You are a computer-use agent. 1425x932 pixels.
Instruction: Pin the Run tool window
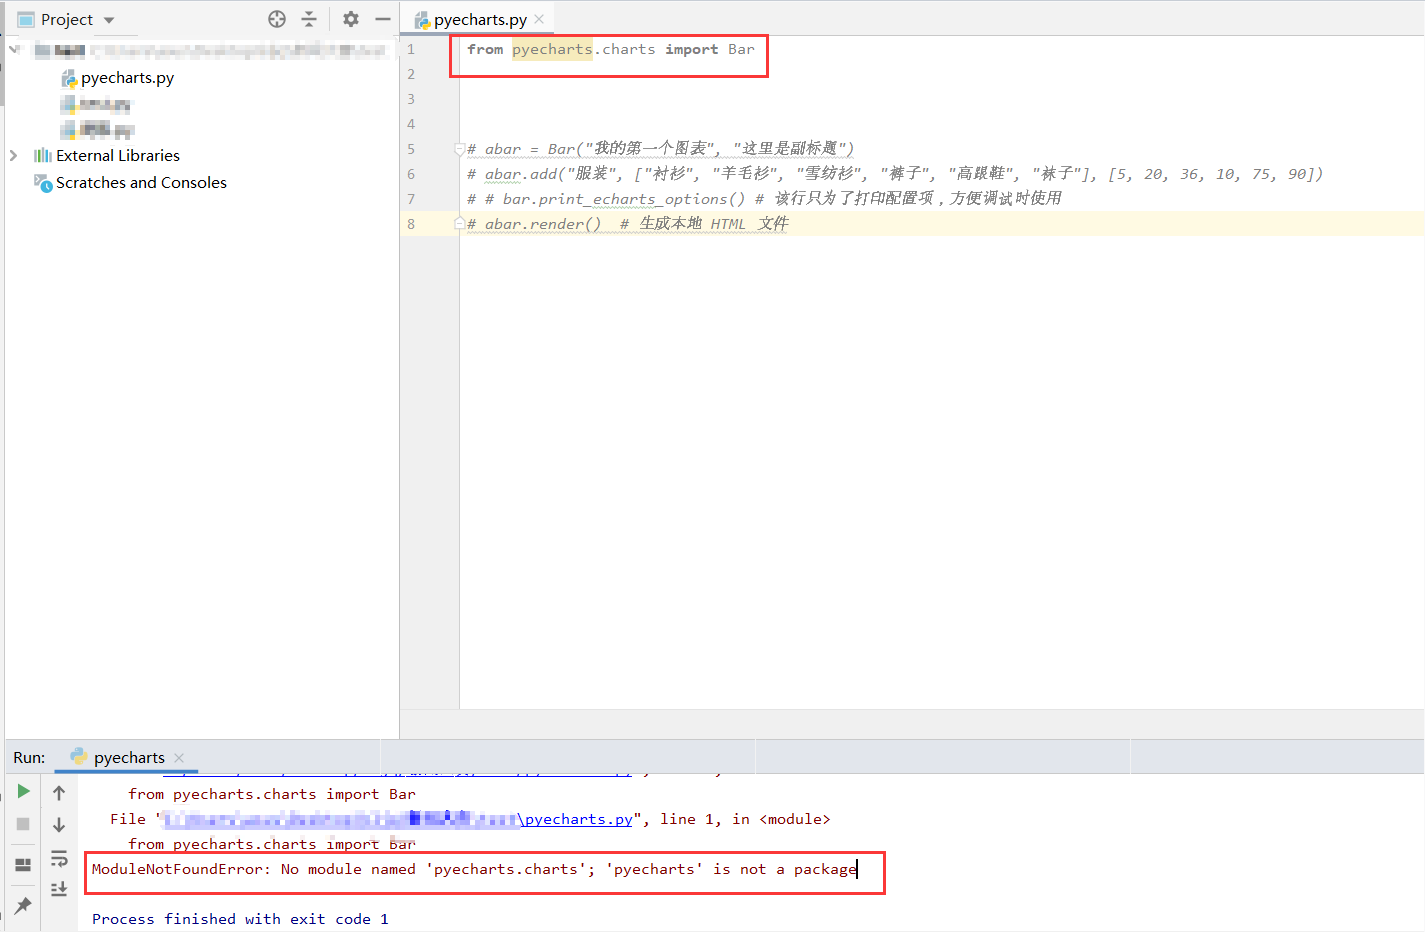(x=22, y=907)
